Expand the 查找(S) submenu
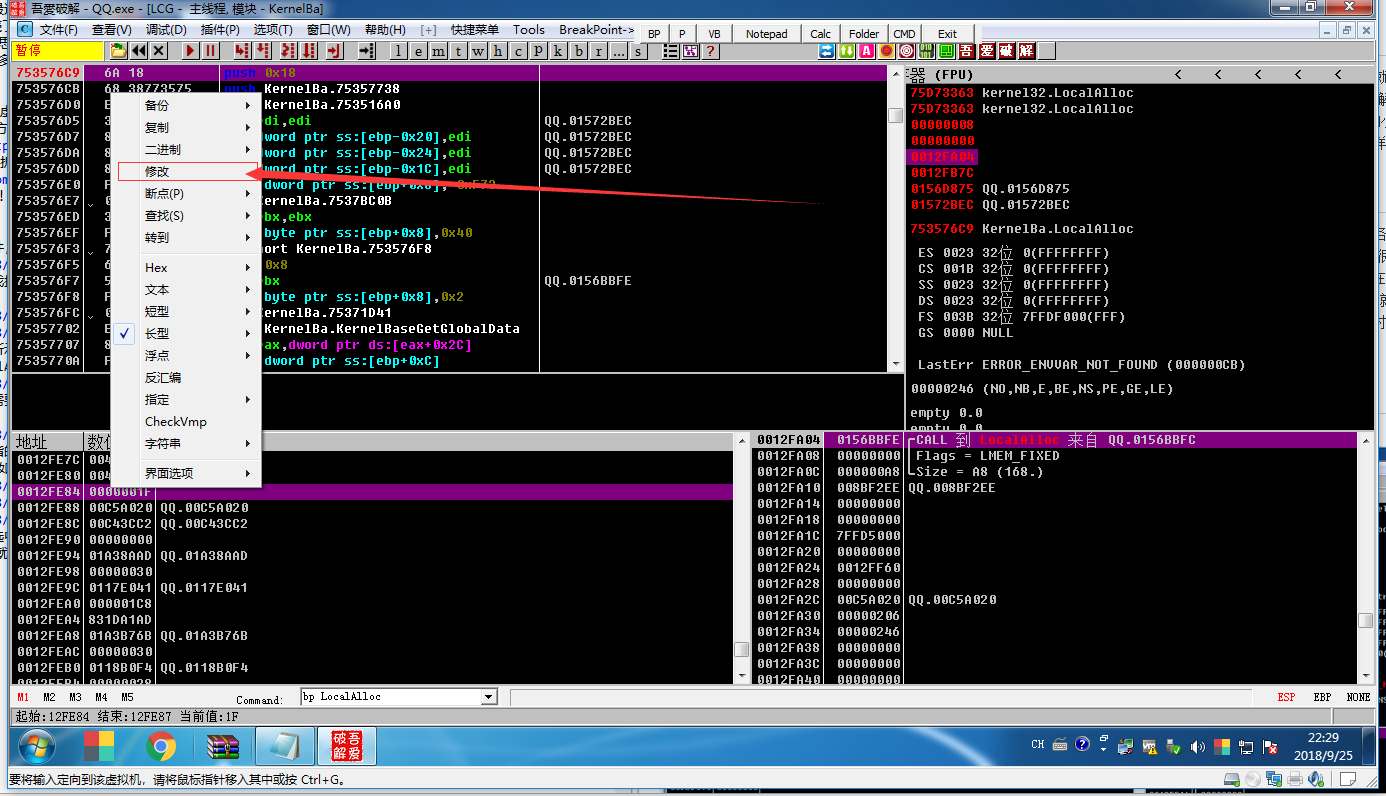 186,216
